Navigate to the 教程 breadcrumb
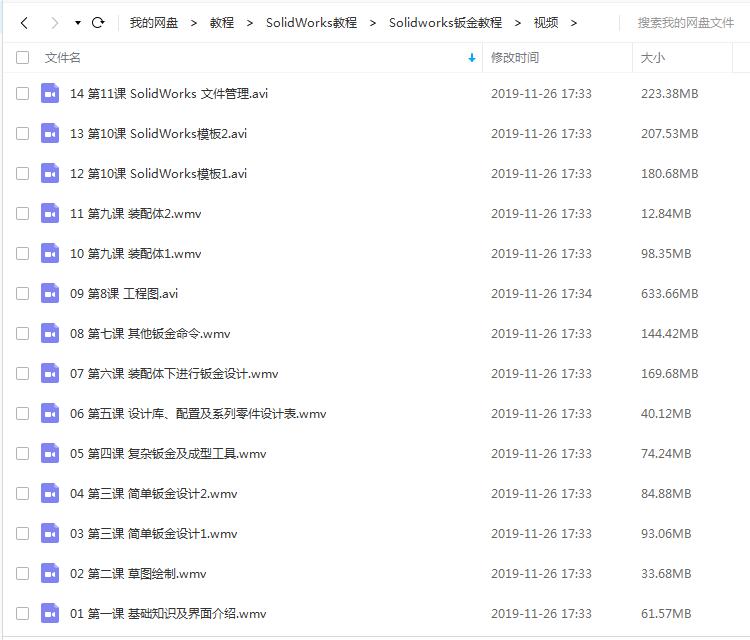 point(221,22)
